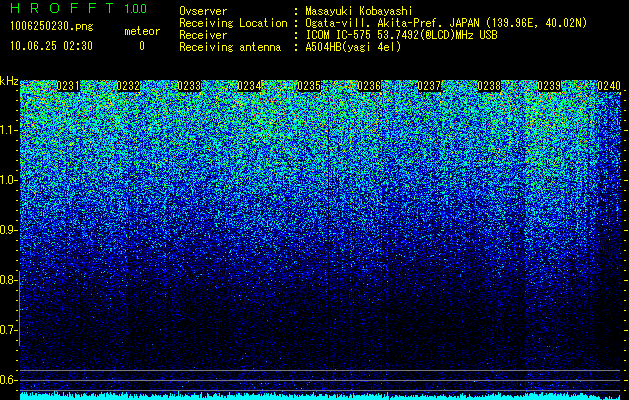This screenshot has height=400, width=629.
Task: Click the 0235 time marker
Action: pyautogui.click(x=309, y=86)
